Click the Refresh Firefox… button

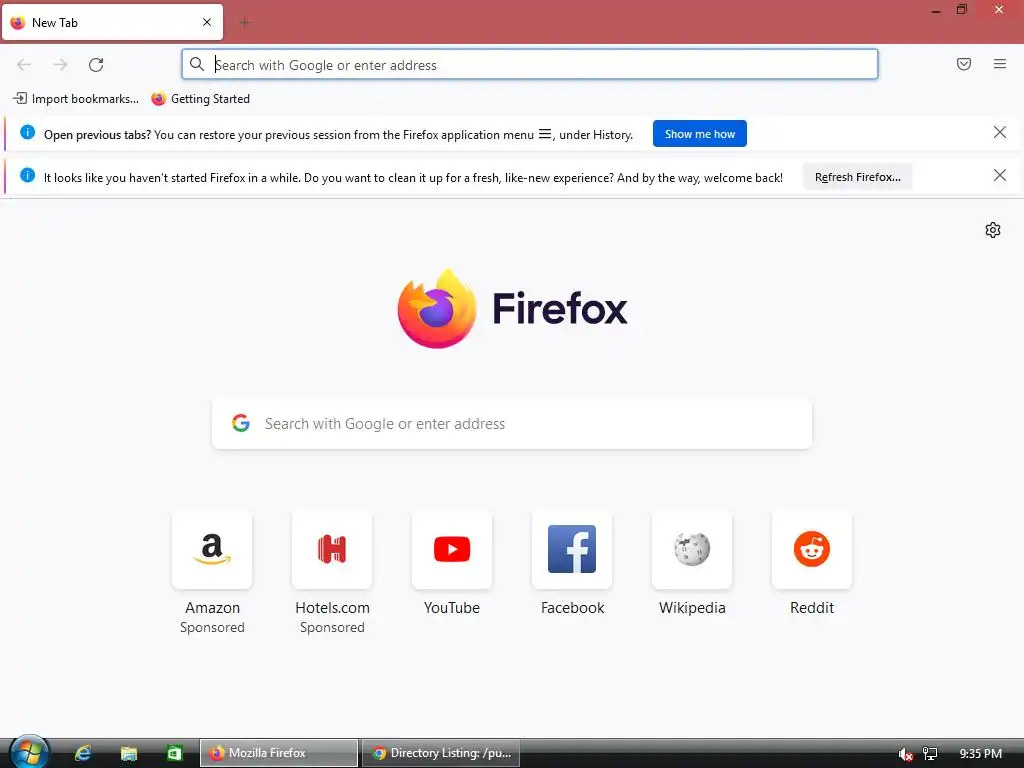point(857,177)
